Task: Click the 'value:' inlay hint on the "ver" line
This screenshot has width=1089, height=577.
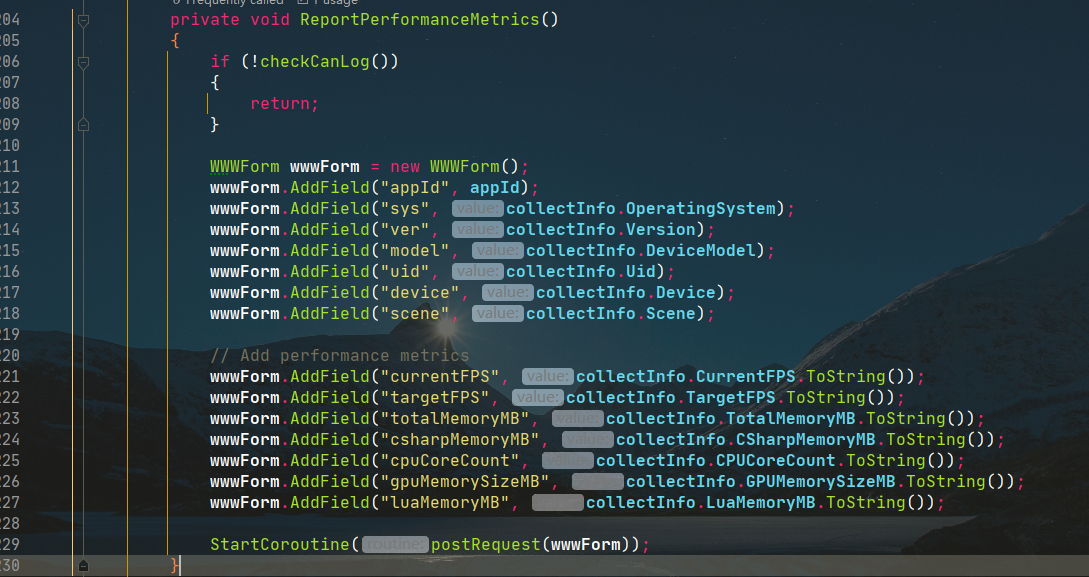Action: click(478, 229)
